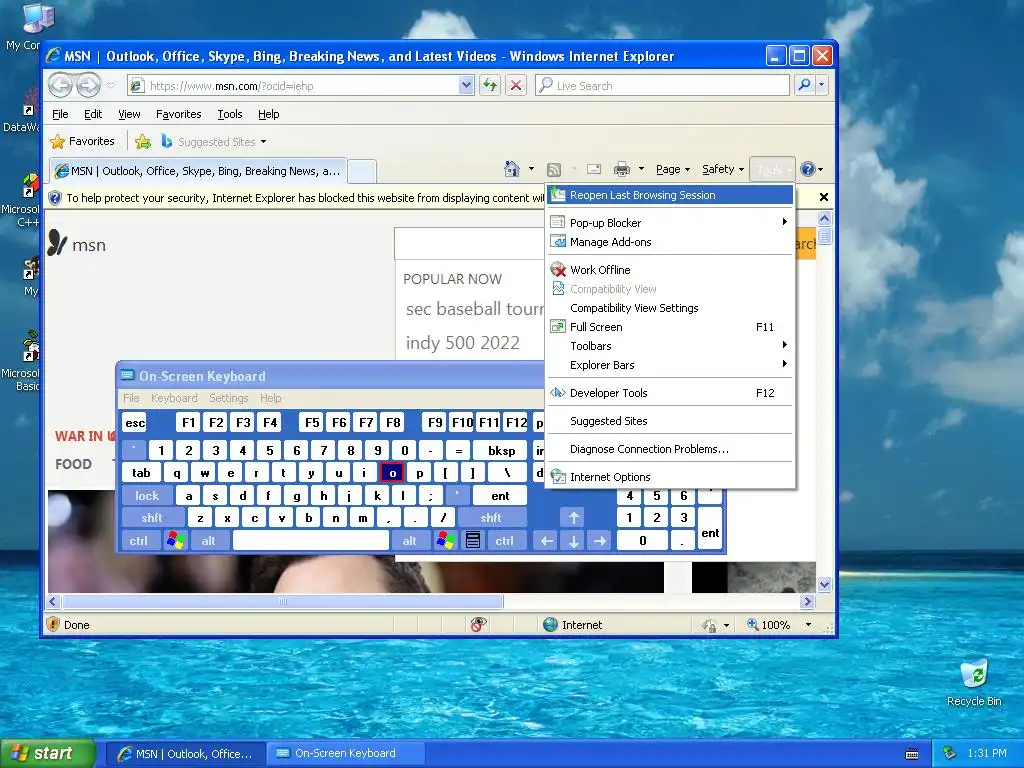Select Work Offline menu entry
Screen dimensions: 1024x768
(670, 270)
